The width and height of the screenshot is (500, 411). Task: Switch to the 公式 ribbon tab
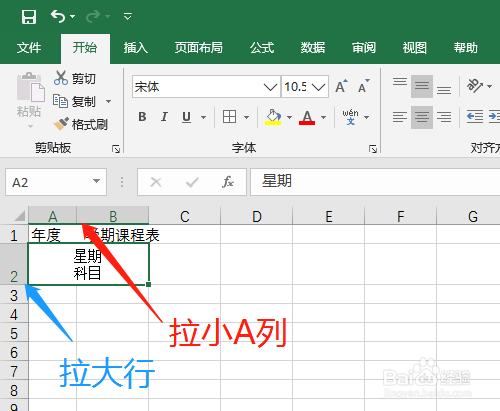point(262,48)
